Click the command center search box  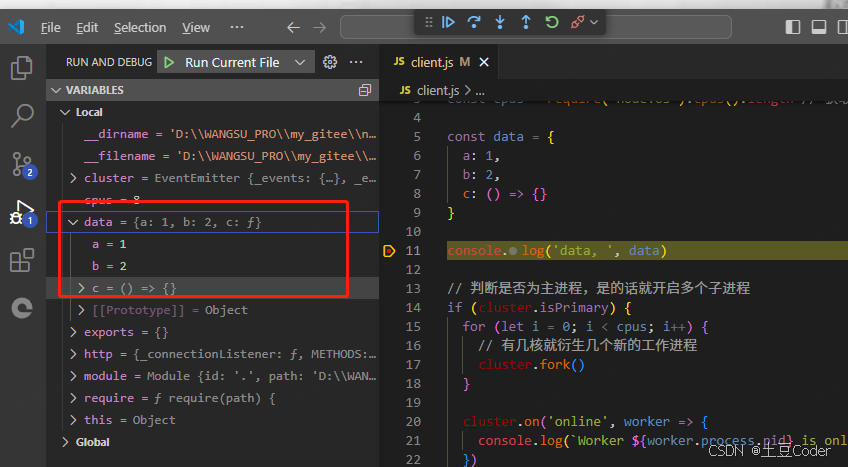(x=535, y=27)
